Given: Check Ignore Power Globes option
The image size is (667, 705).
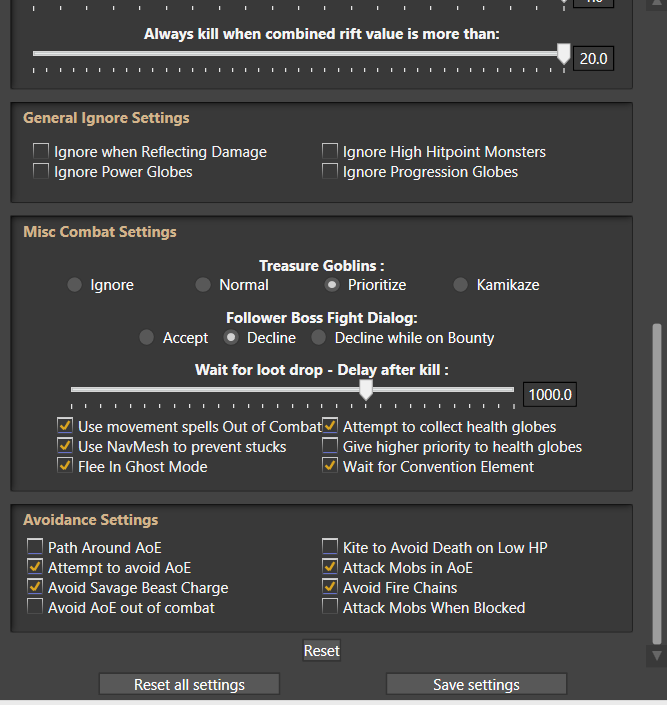Looking at the screenshot, I should [x=41, y=172].
